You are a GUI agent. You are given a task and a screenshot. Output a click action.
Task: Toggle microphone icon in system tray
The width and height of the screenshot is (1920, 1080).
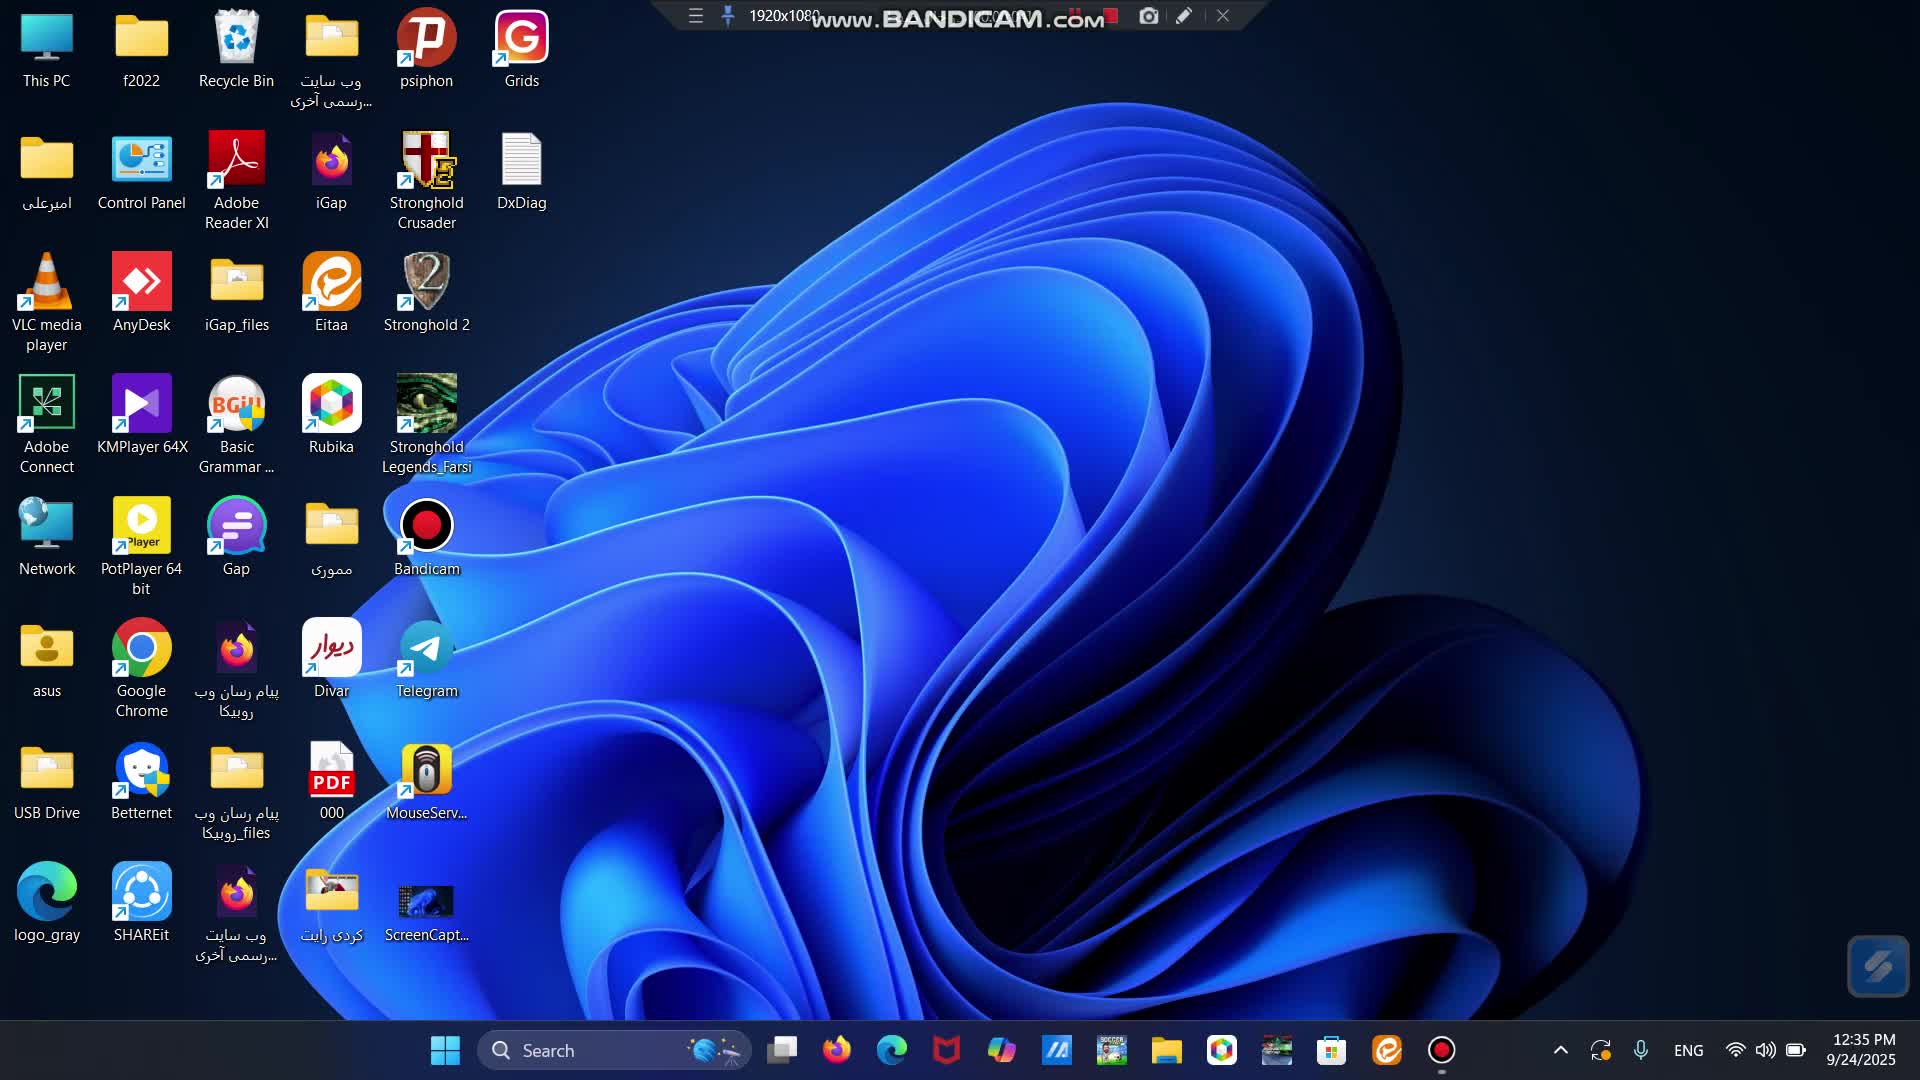(1641, 1050)
